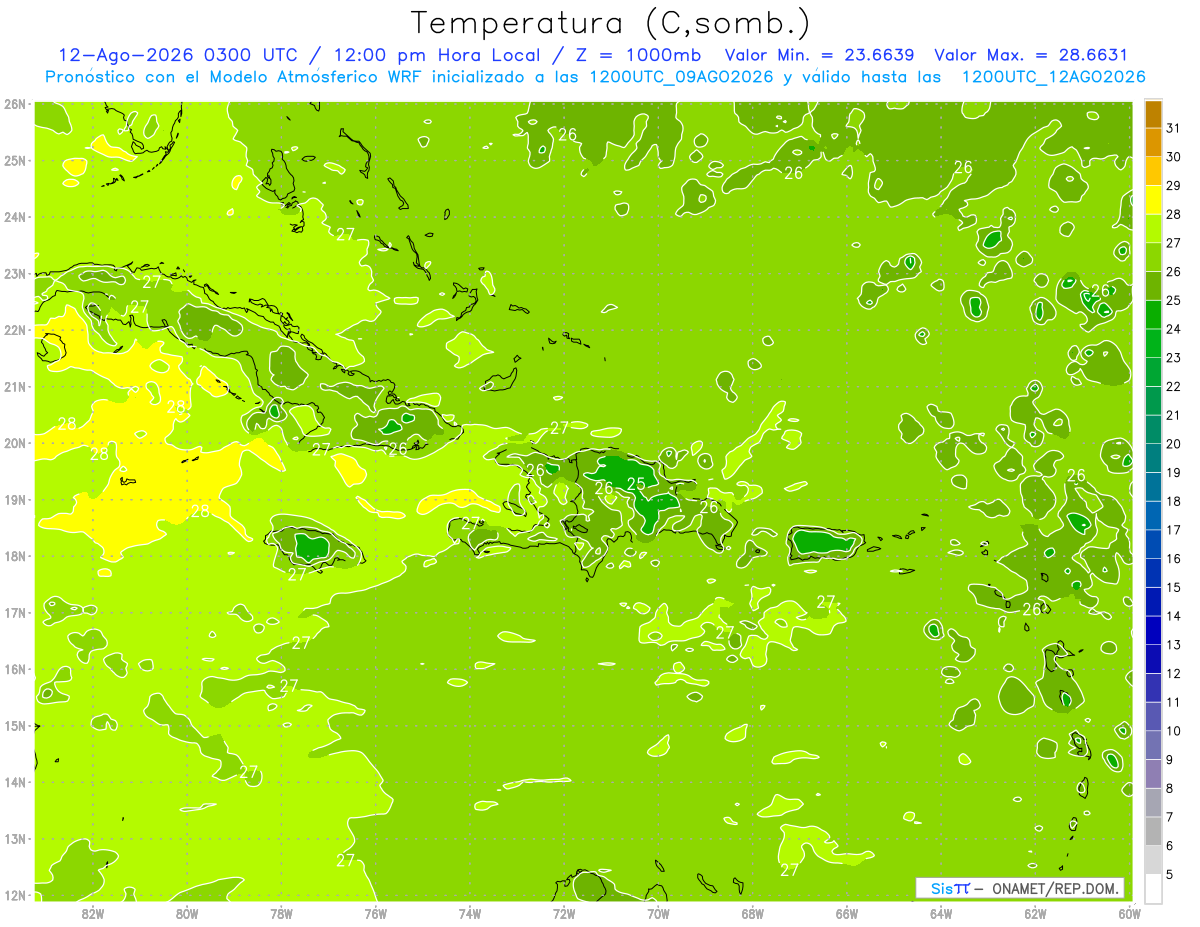The height and width of the screenshot is (927, 1200).
Task: Click the dark blue legend swatch between 13 and 14
Action: tap(1153, 630)
